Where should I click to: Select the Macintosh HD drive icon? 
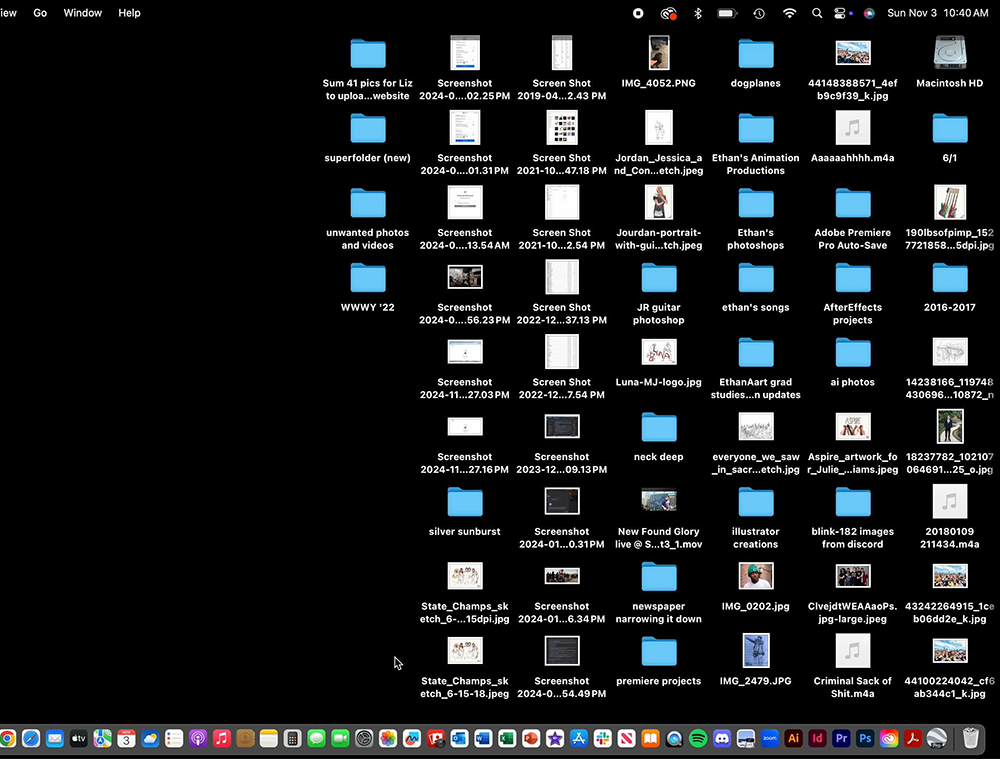[x=950, y=53]
